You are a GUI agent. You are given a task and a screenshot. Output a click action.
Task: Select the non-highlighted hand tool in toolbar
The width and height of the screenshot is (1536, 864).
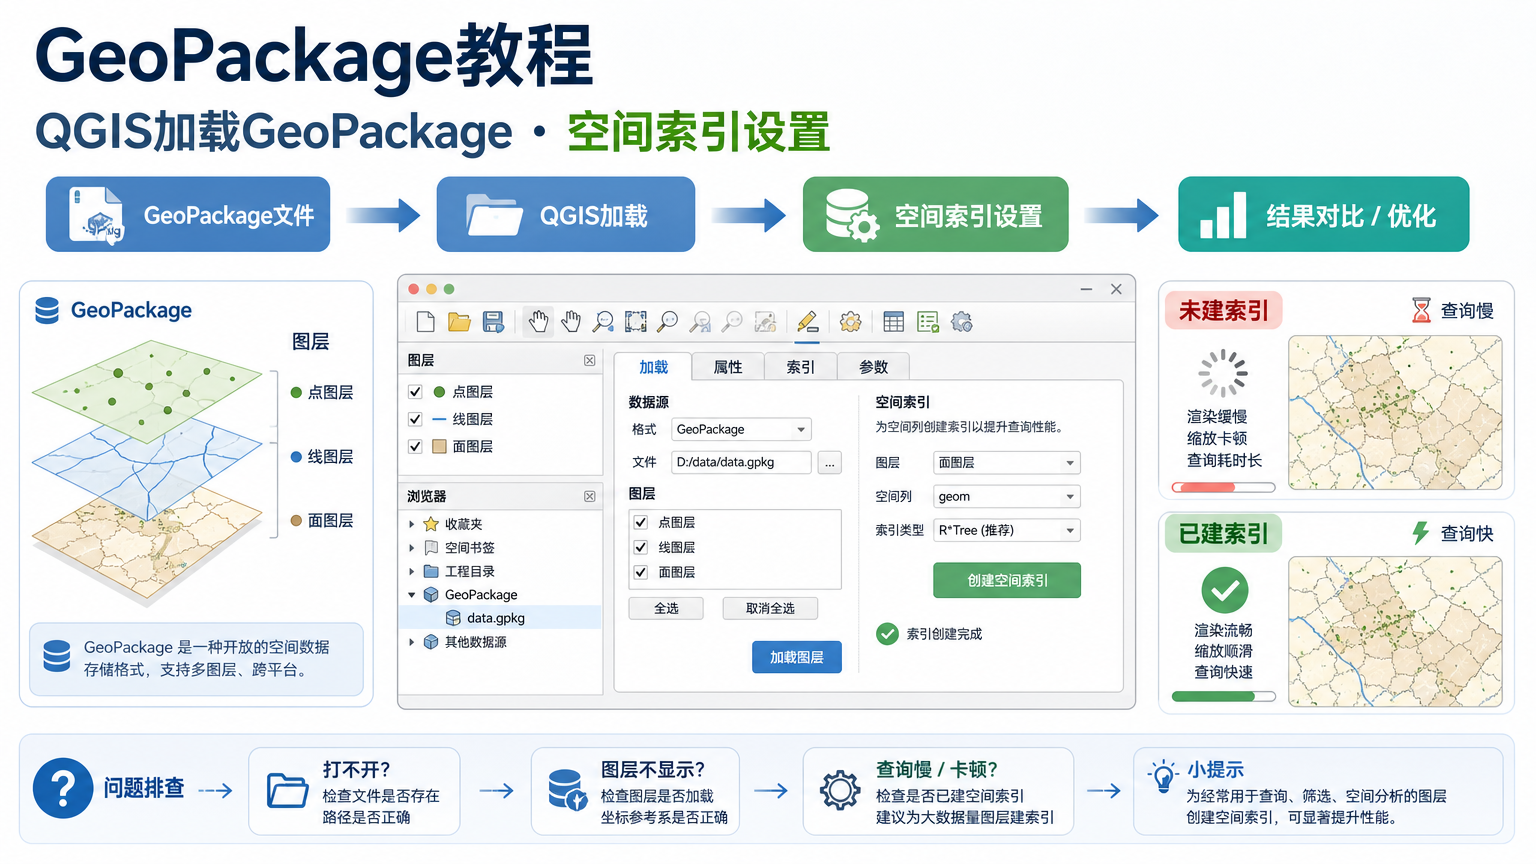pos(571,322)
